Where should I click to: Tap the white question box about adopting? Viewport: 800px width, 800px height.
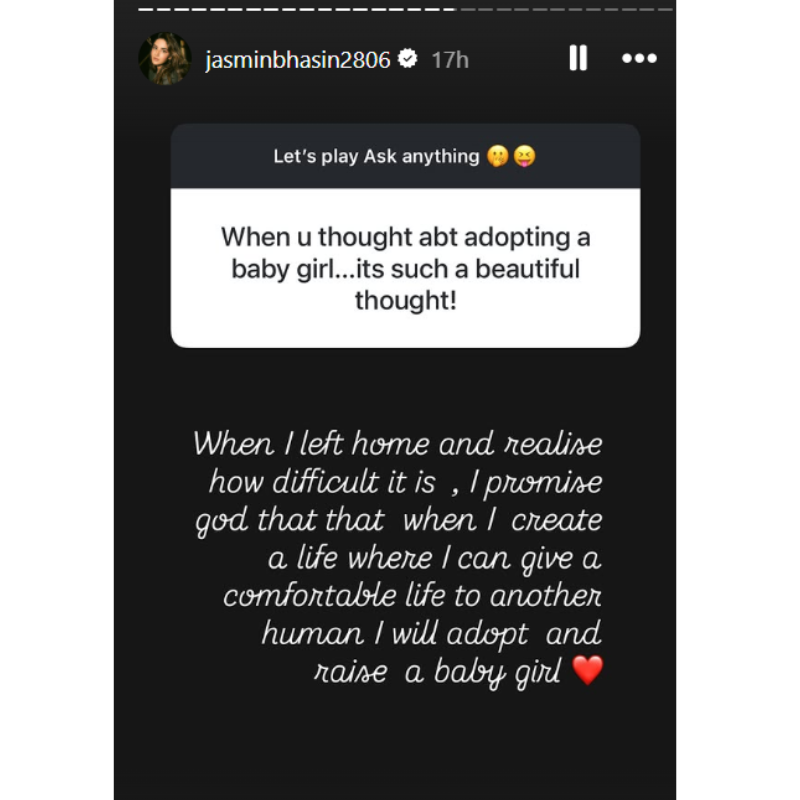(x=405, y=268)
